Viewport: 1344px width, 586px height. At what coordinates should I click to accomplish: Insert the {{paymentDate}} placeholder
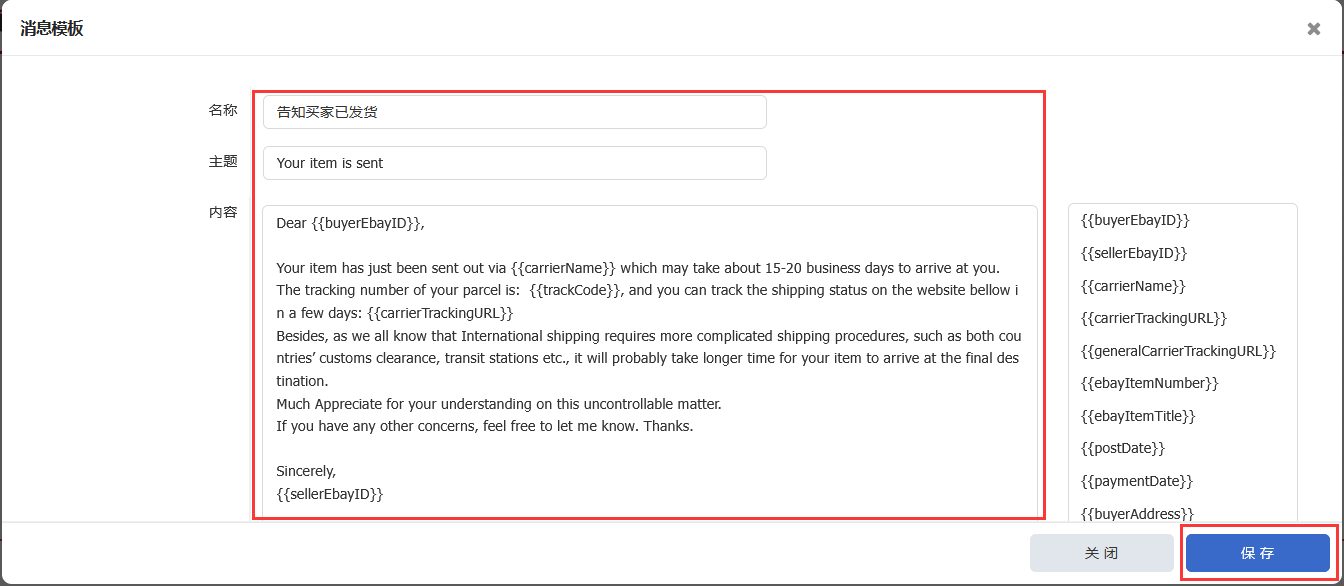coord(1137,481)
